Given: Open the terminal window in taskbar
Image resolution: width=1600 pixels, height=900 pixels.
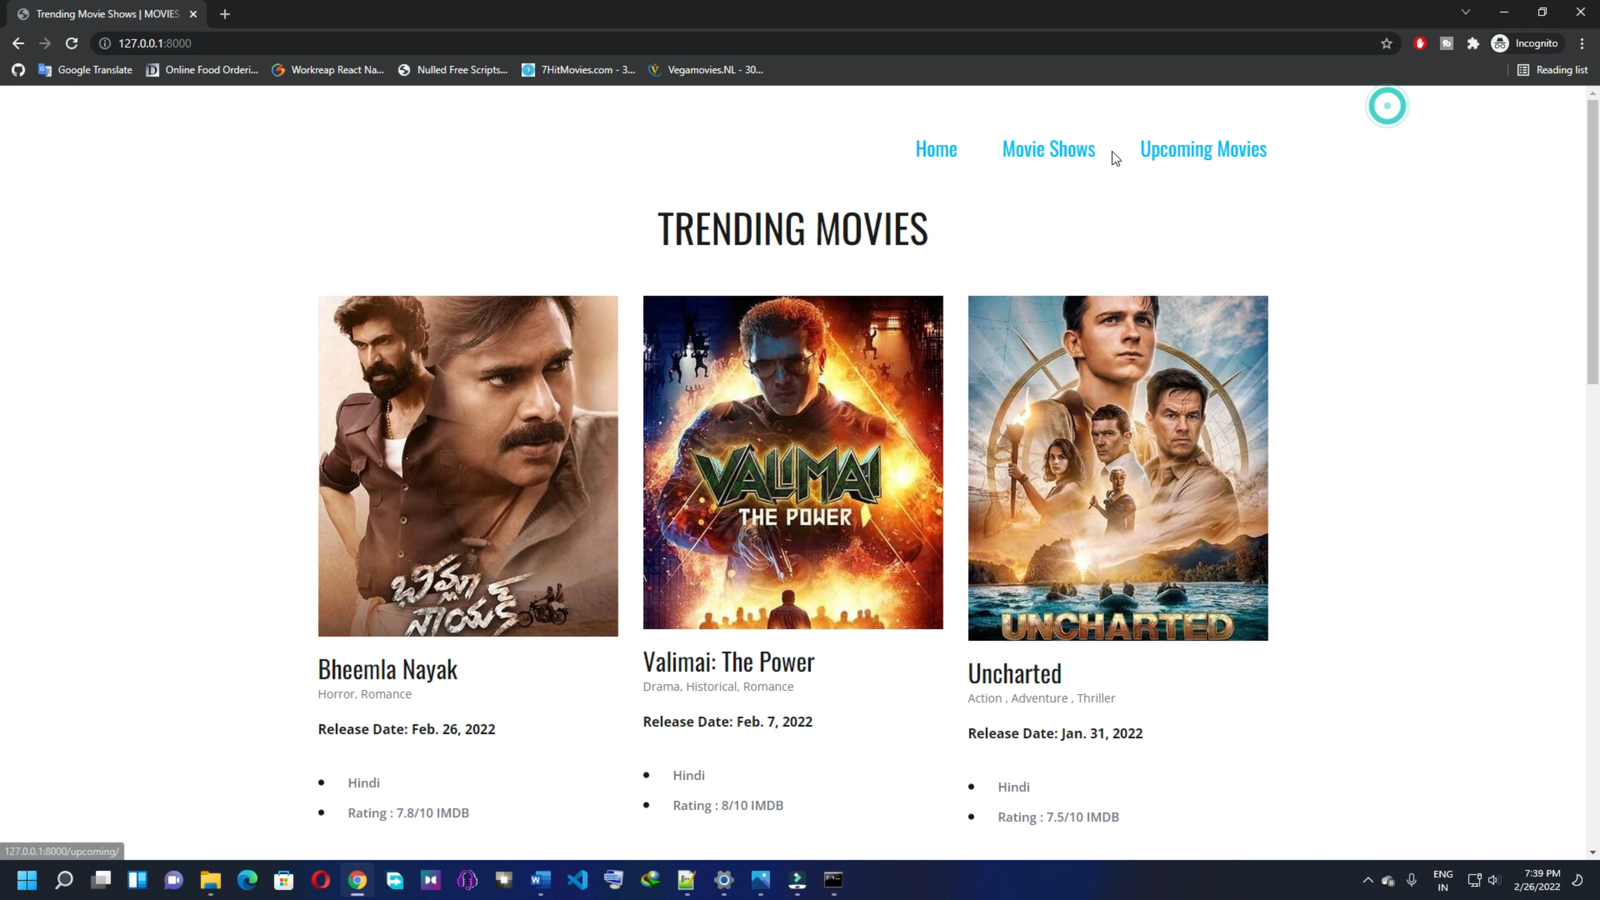Looking at the screenshot, I should (x=833, y=880).
